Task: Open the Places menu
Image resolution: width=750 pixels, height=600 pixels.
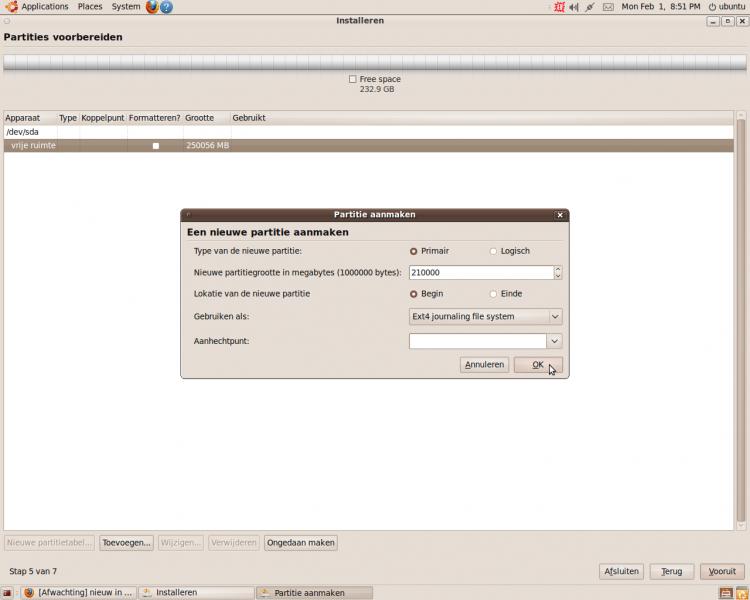Action: pyautogui.click(x=90, y=7)
